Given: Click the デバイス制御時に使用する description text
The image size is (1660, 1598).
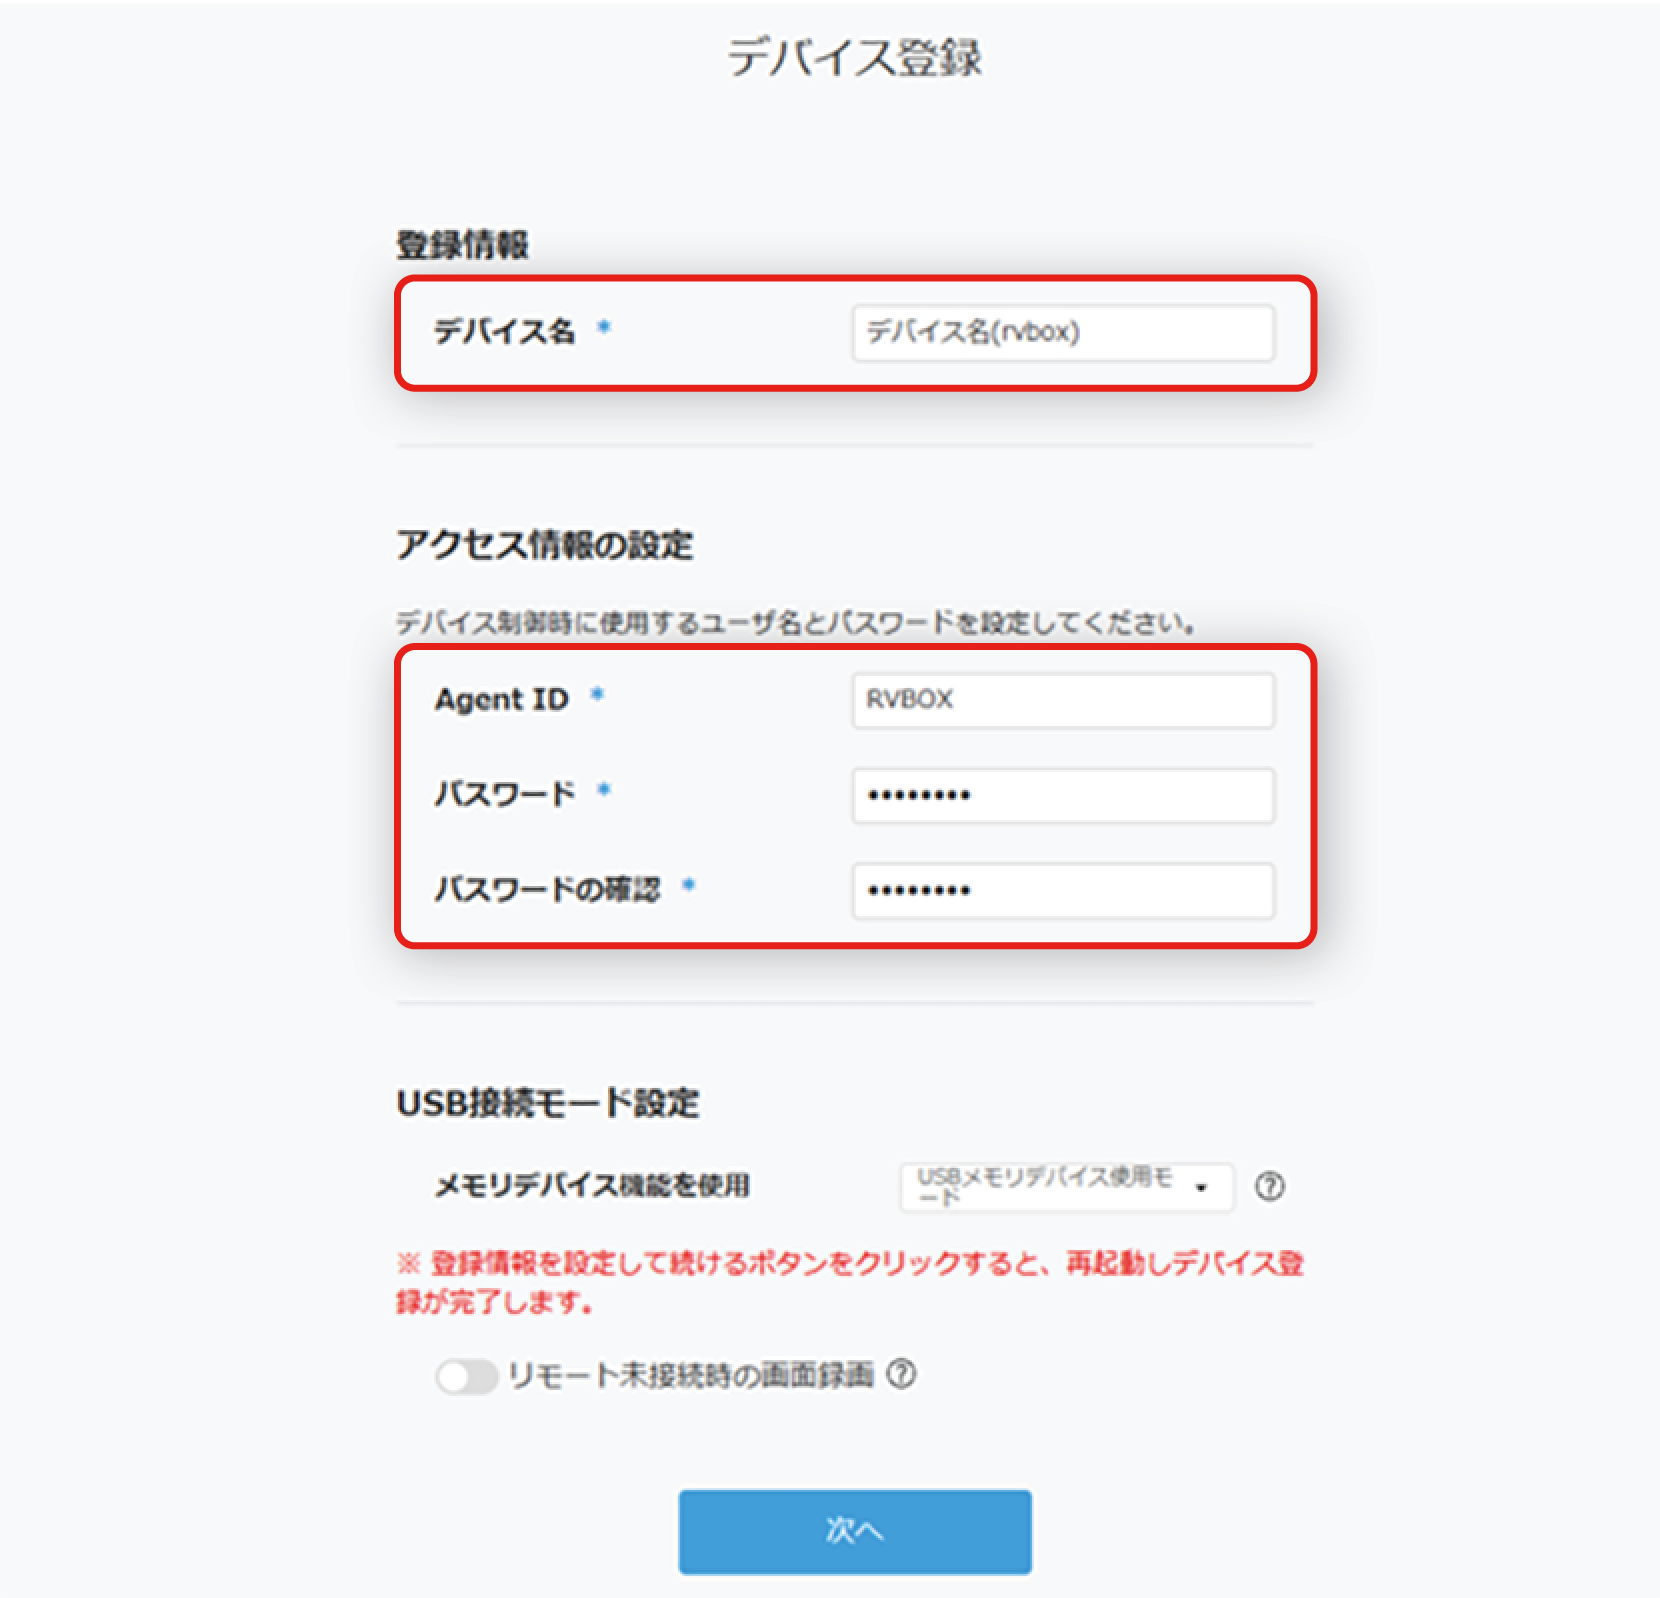Looking at the screenshot, I should pos(796,623).
